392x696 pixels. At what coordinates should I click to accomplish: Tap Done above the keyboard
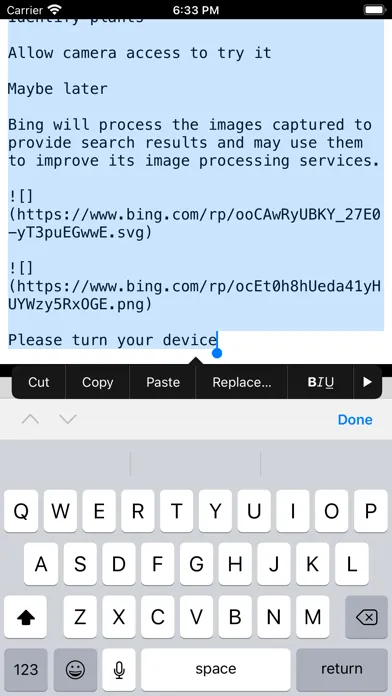355,419
